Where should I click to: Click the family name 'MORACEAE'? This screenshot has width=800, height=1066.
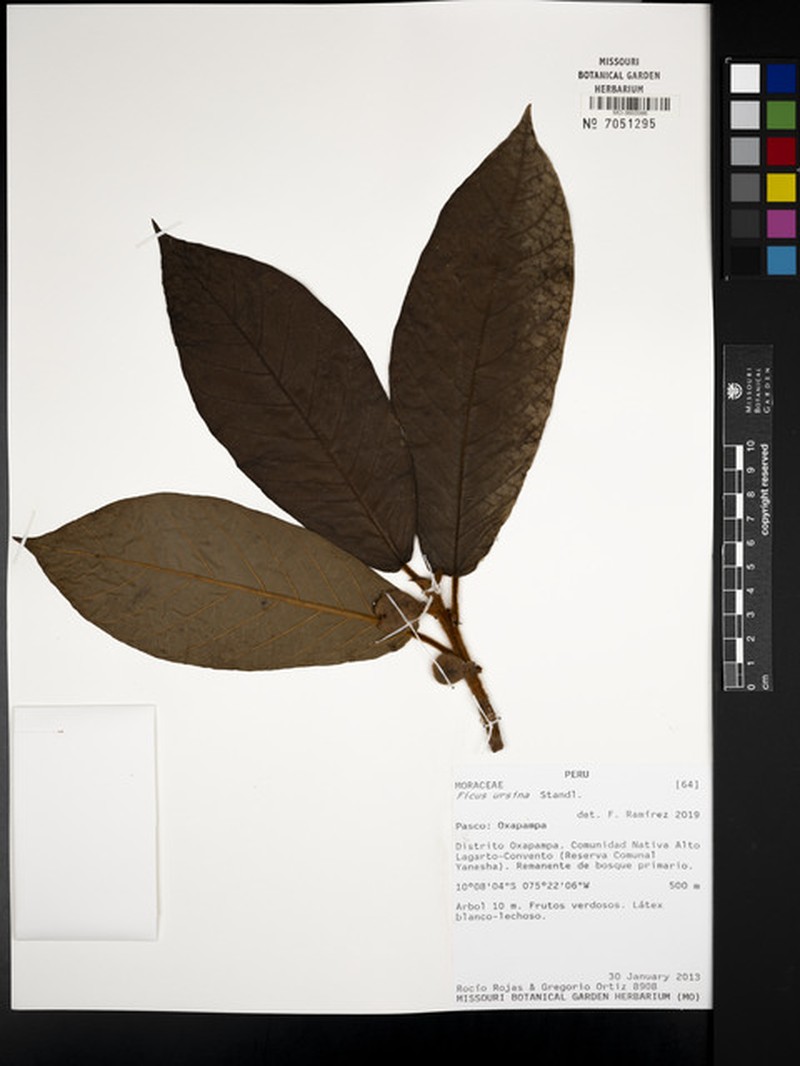(x=479, y=784)
